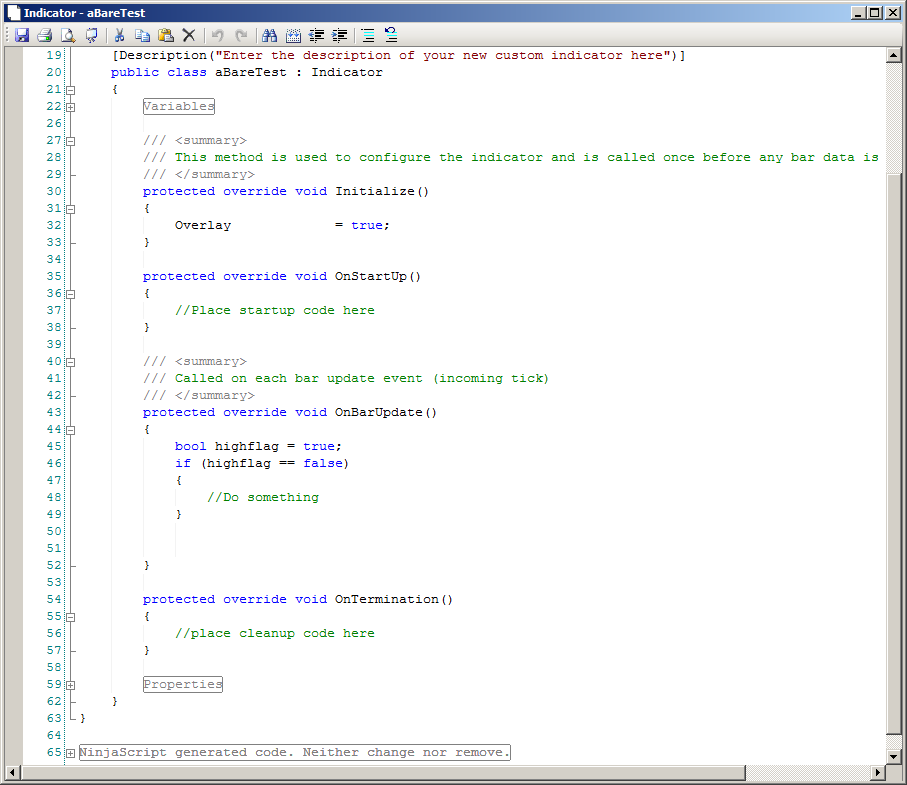The image size is (907, 785).
Task: Expand the Properties region at line 59
Action: 71,686
